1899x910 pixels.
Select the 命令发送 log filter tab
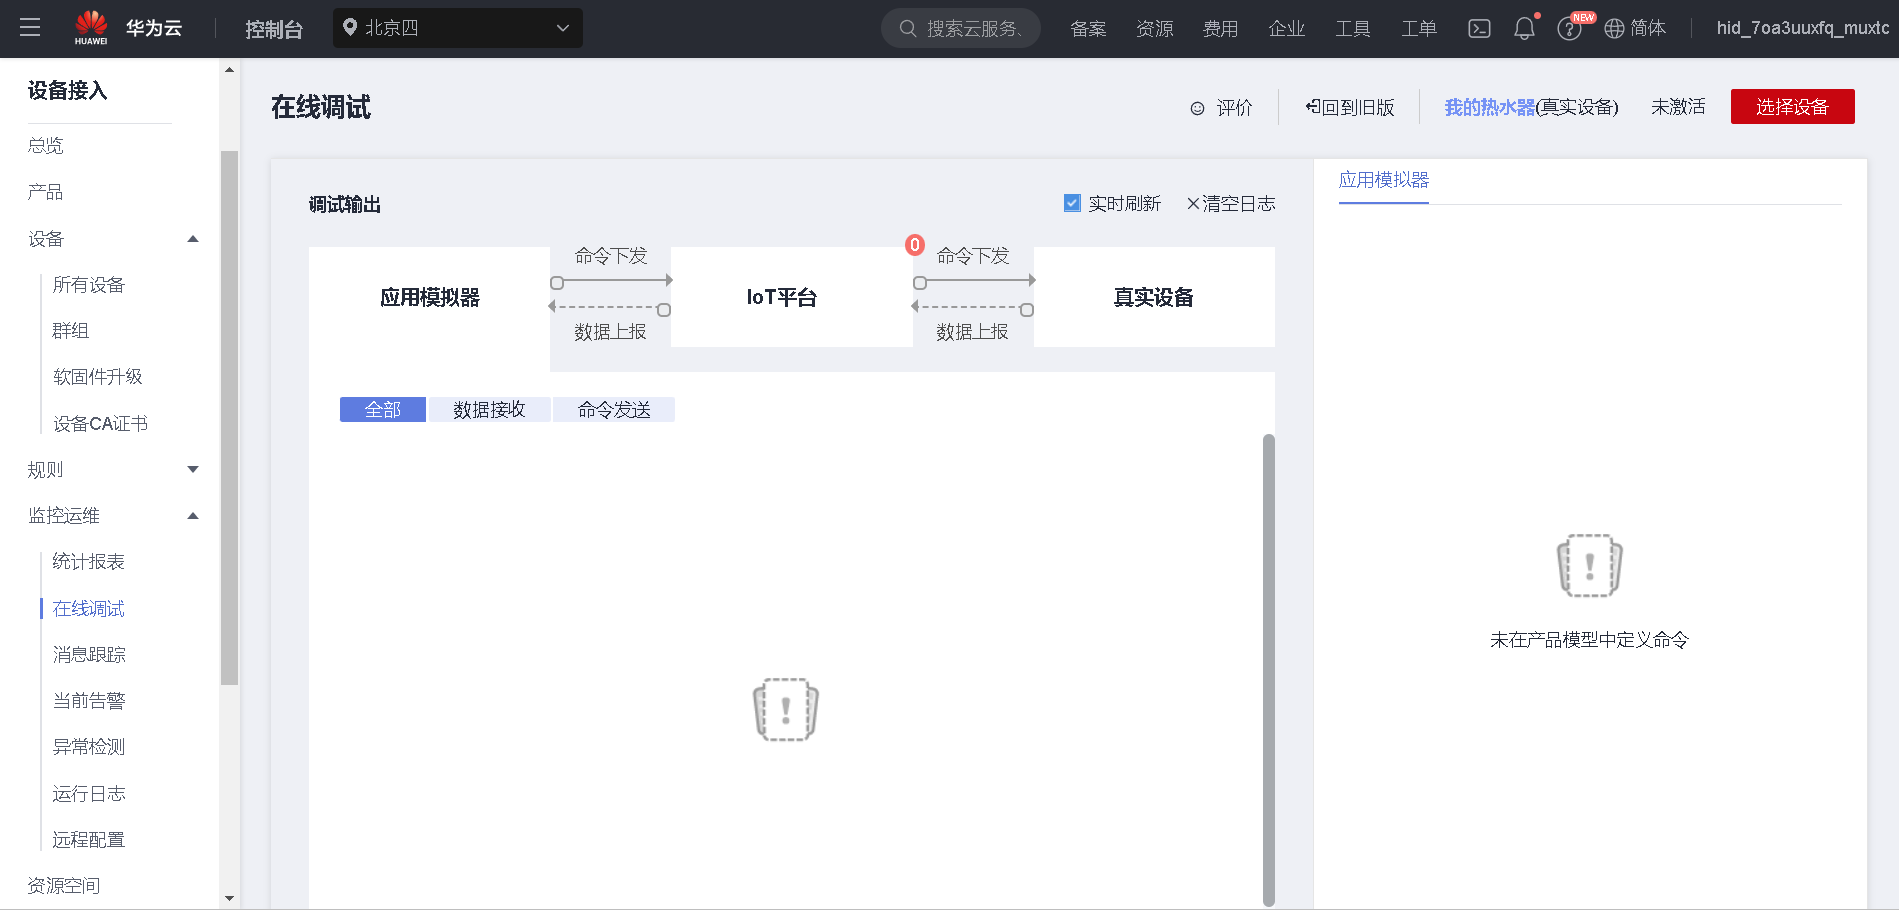tap(614, 410)
